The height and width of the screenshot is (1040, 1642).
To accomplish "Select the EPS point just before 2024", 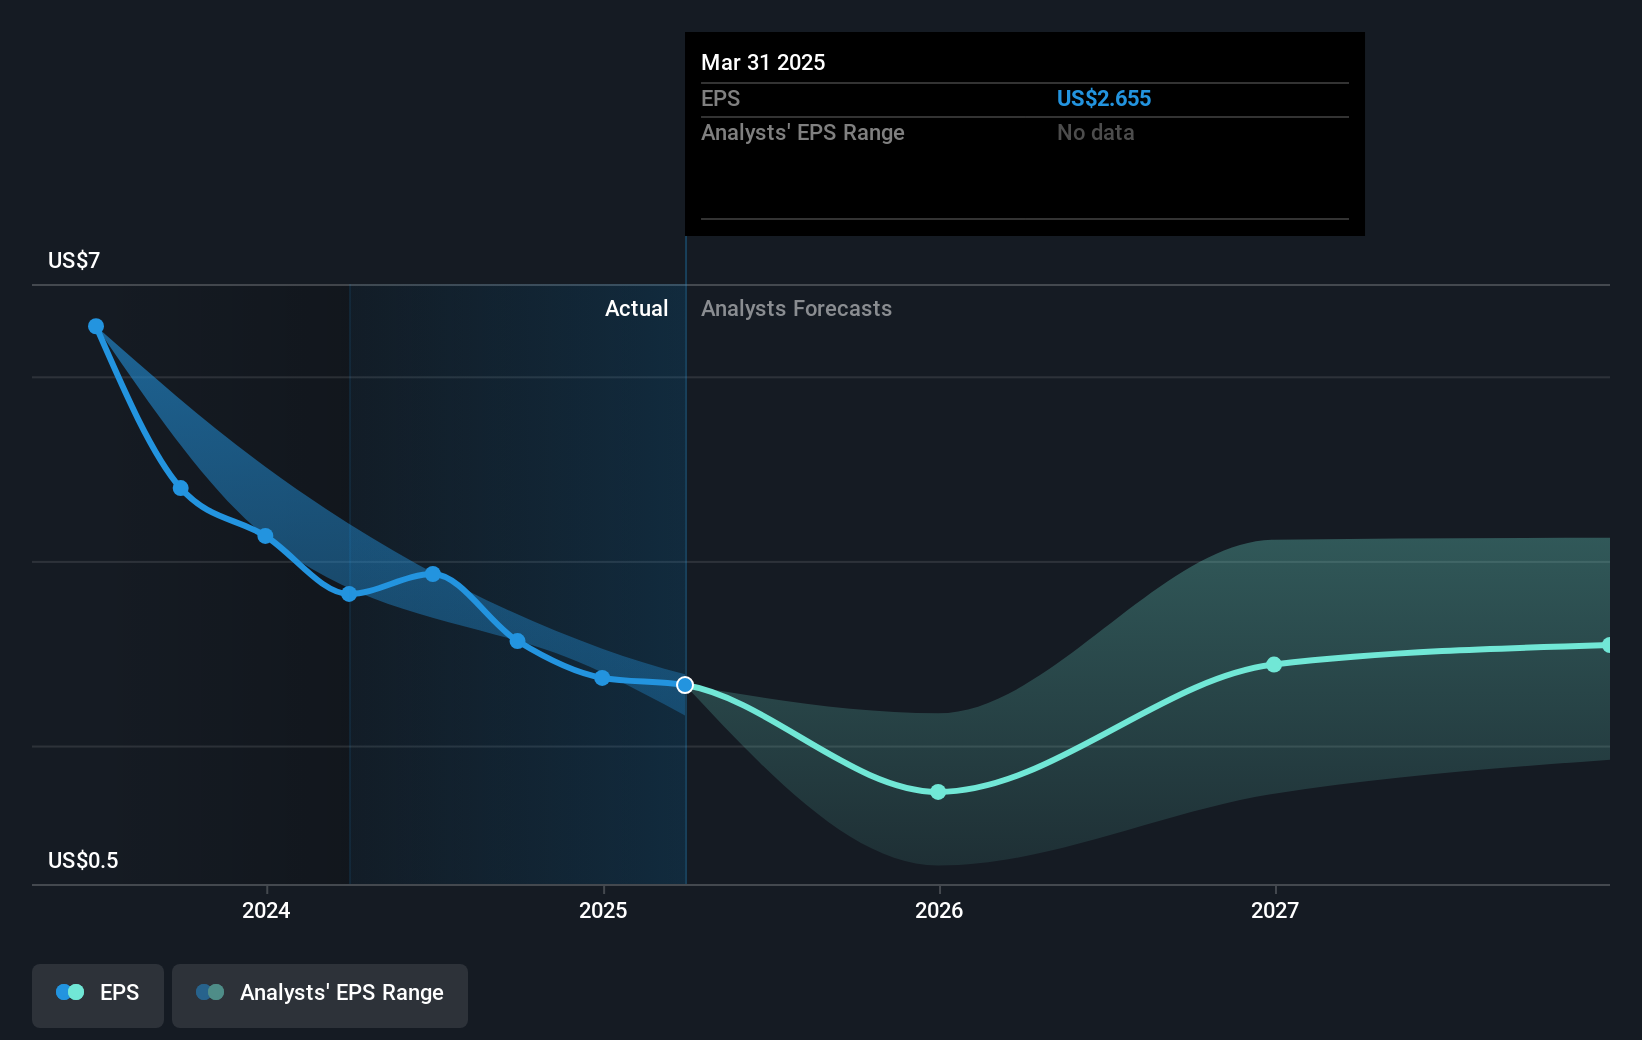I will 181,488.
